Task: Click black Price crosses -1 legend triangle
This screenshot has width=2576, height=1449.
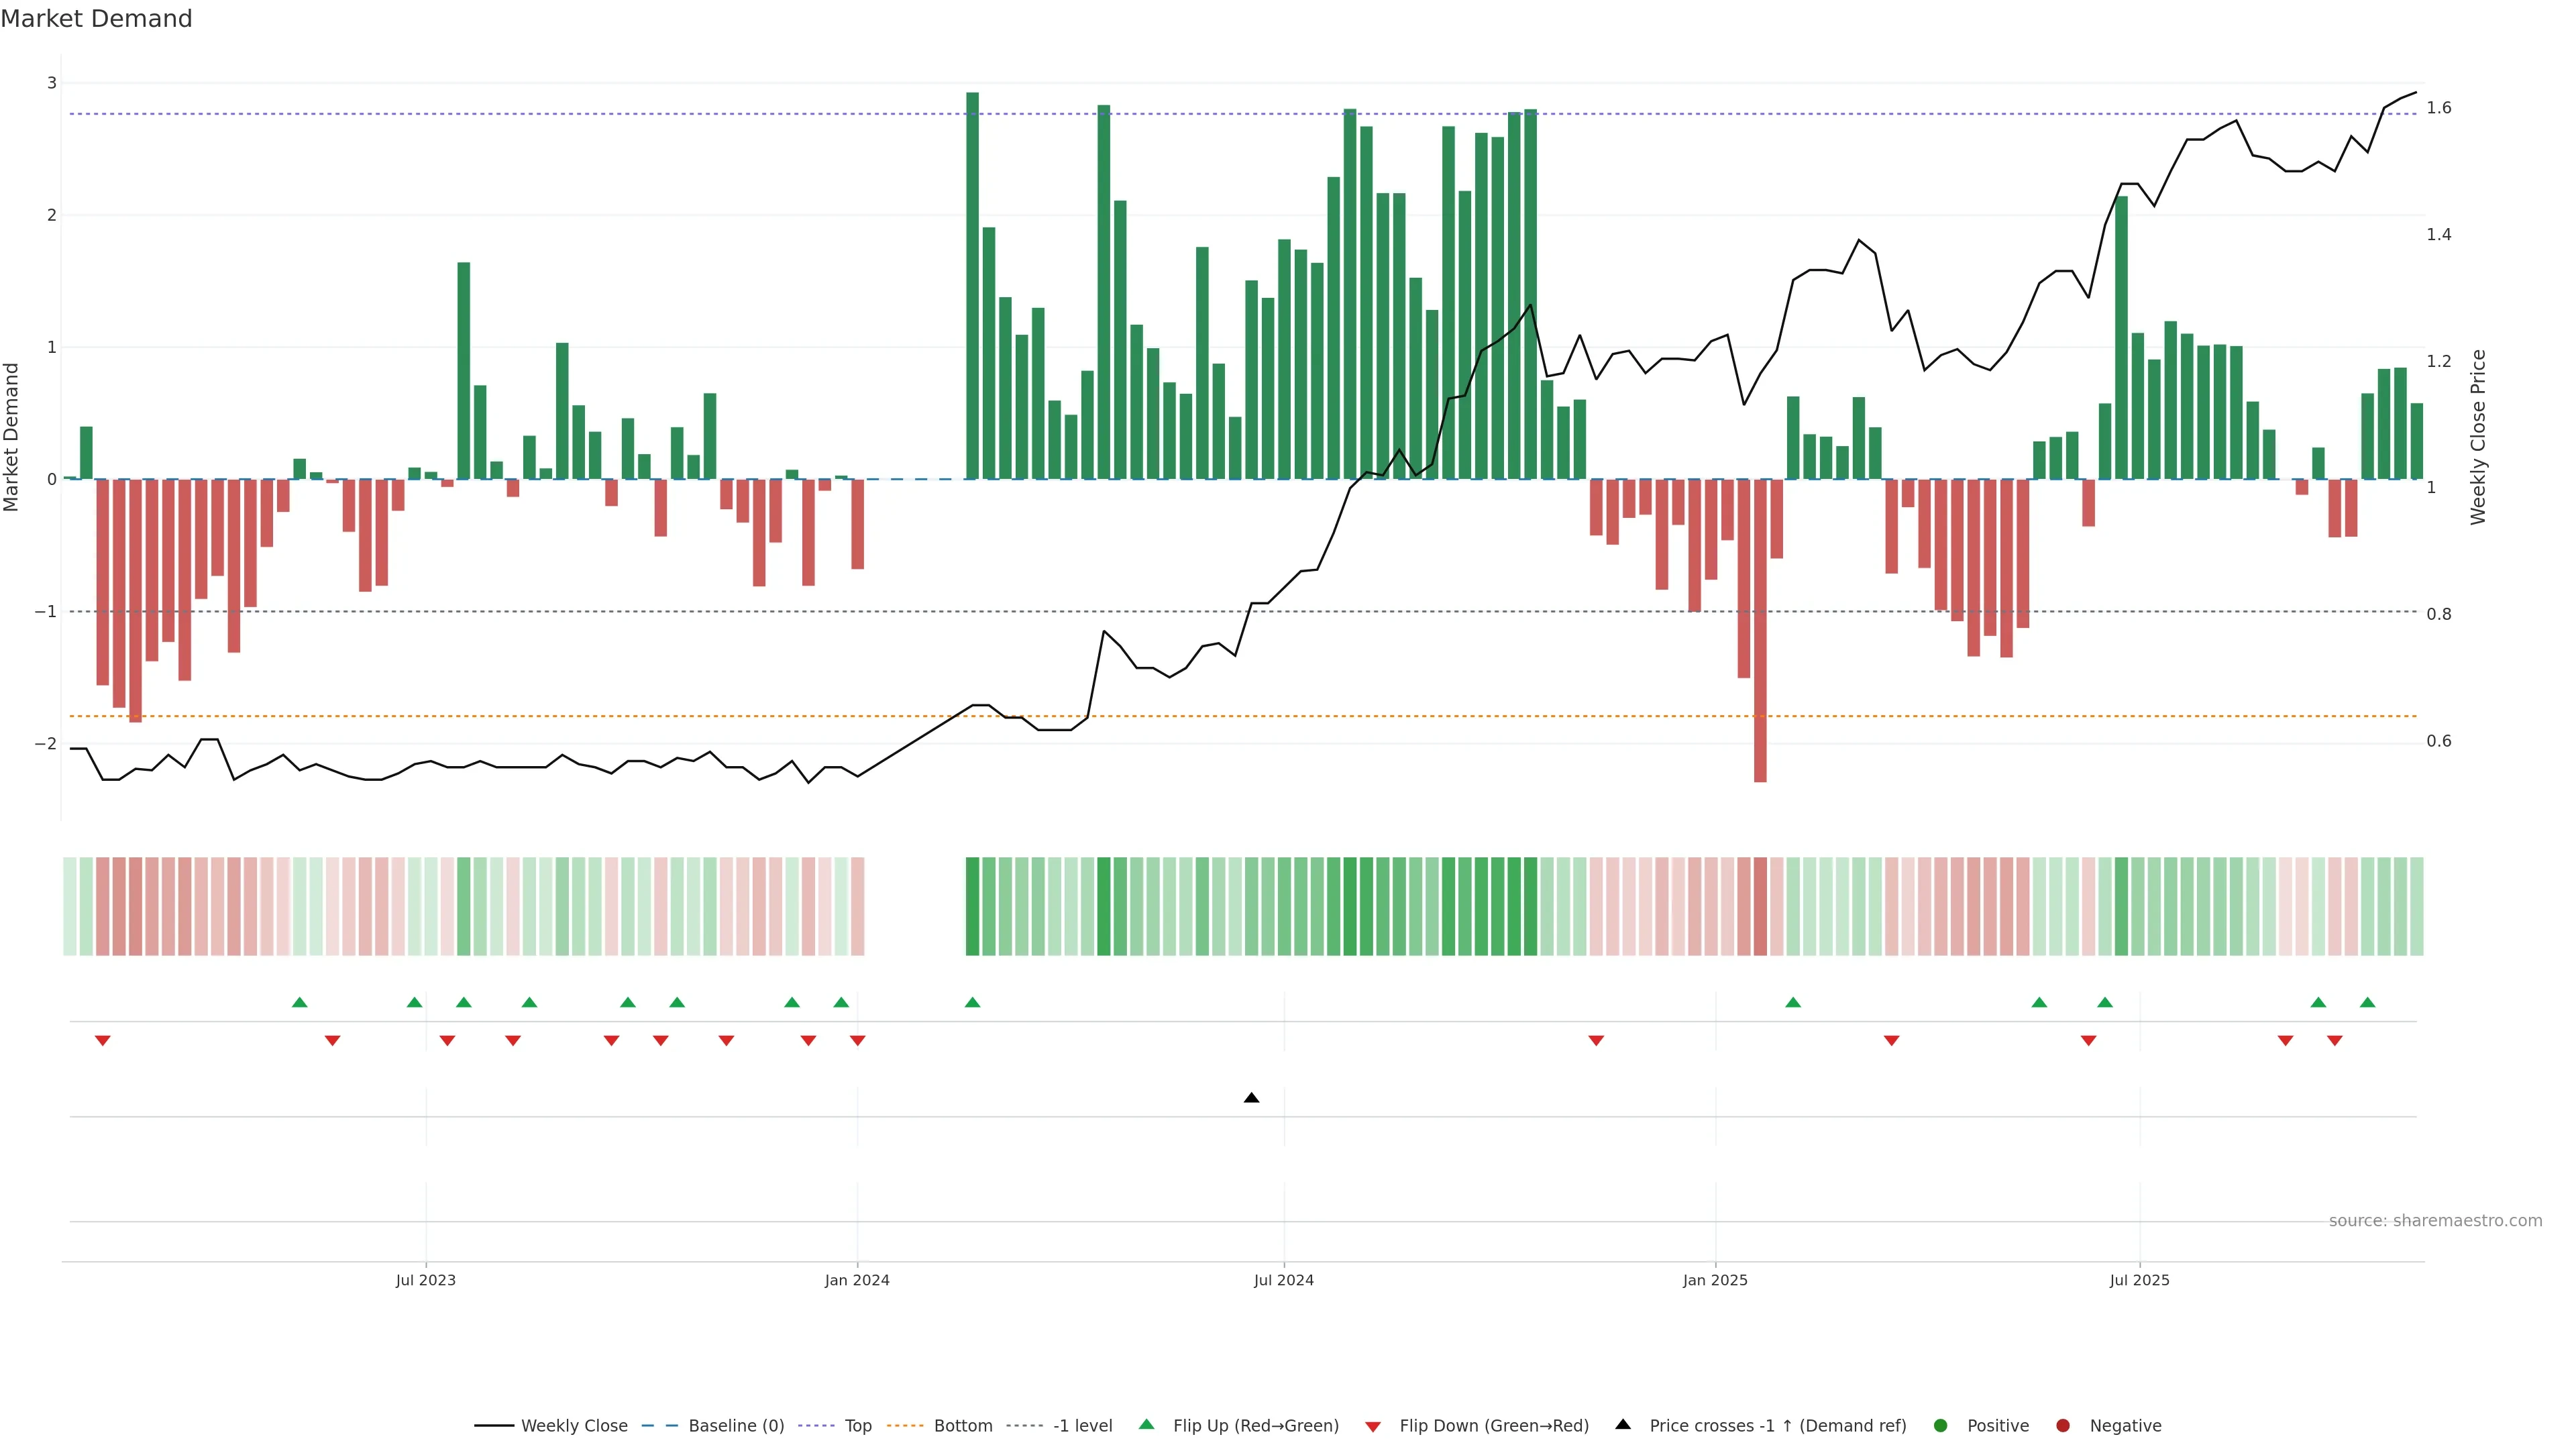Action: coord(1623,1424)
